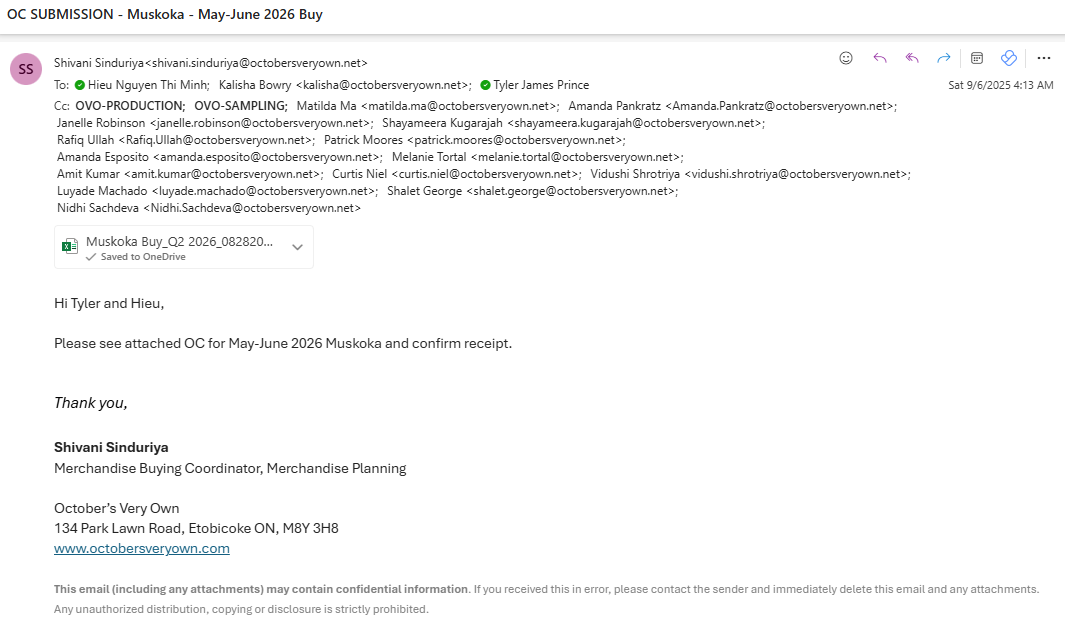Screen dimensions: 1065x629
Task: Select recipient Tyler James Prince
Action: tap(541, 85)
